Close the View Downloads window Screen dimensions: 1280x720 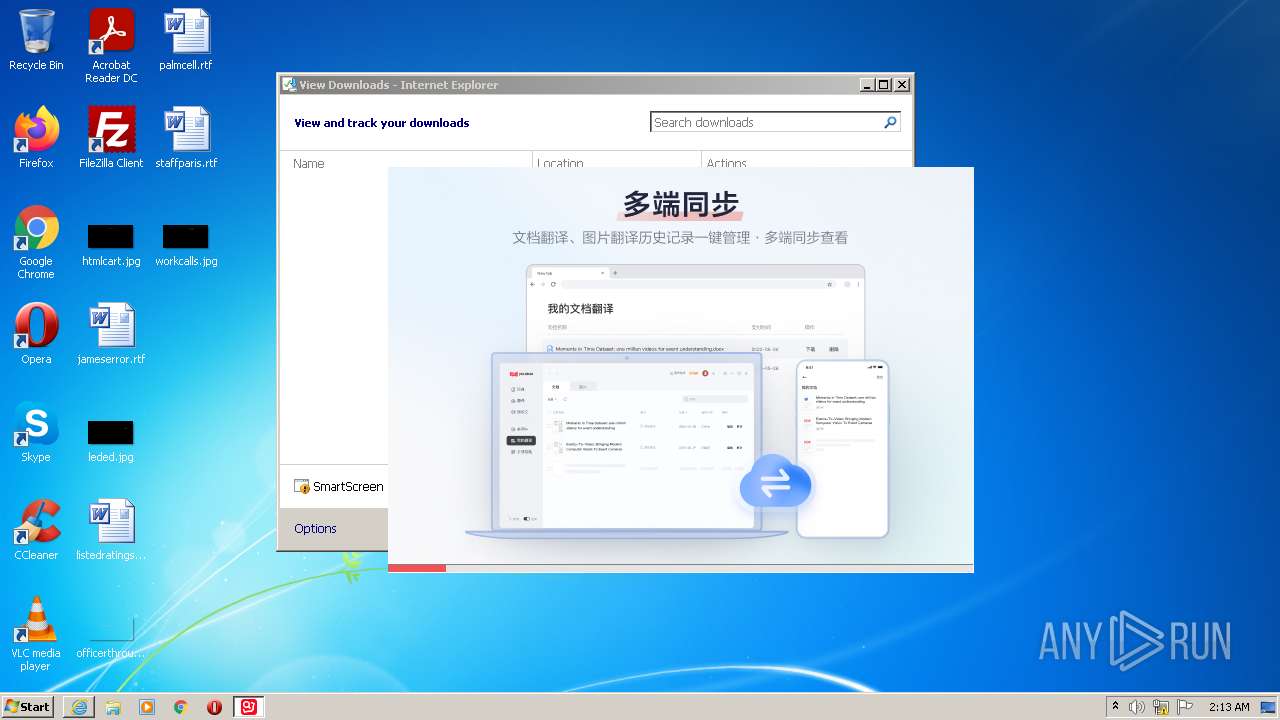pos(902,85)
